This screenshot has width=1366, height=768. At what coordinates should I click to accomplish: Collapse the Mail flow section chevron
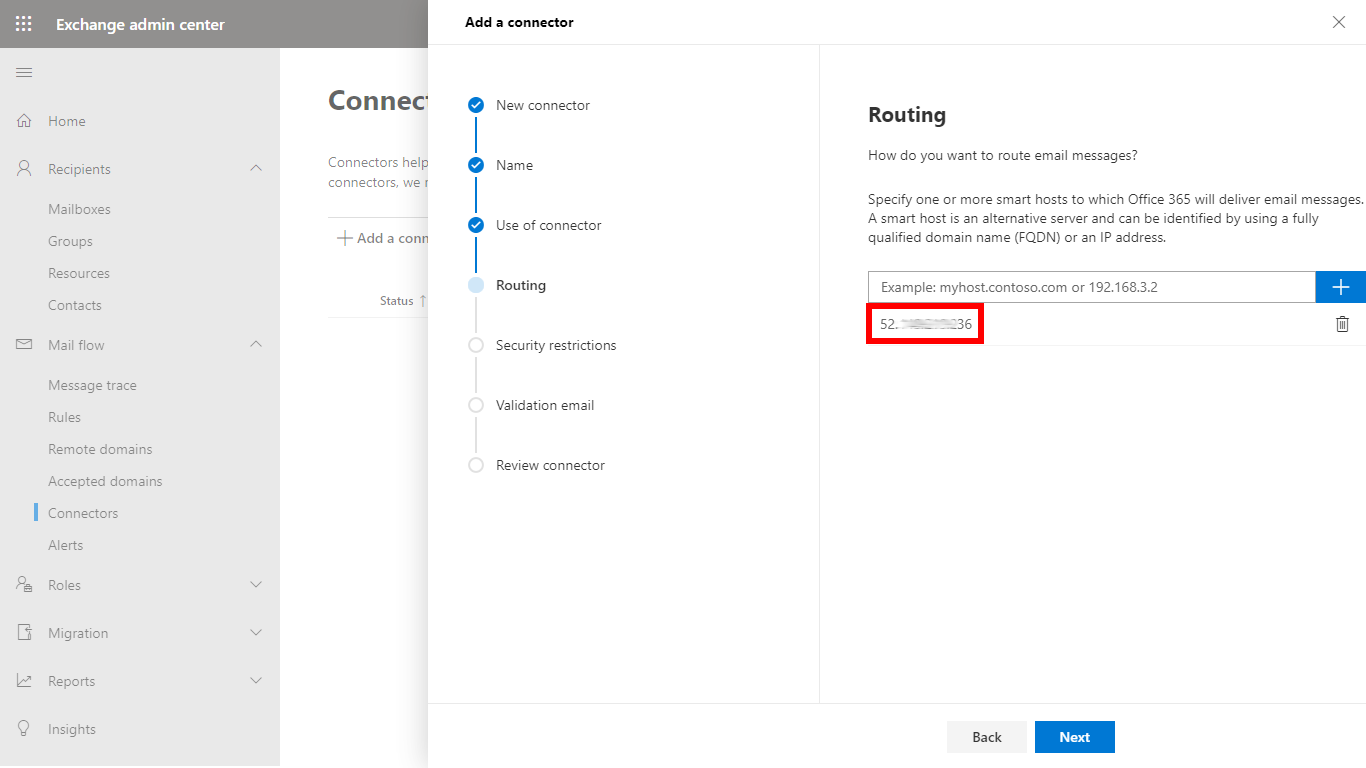pyautogui.click(x=256, y=344)
